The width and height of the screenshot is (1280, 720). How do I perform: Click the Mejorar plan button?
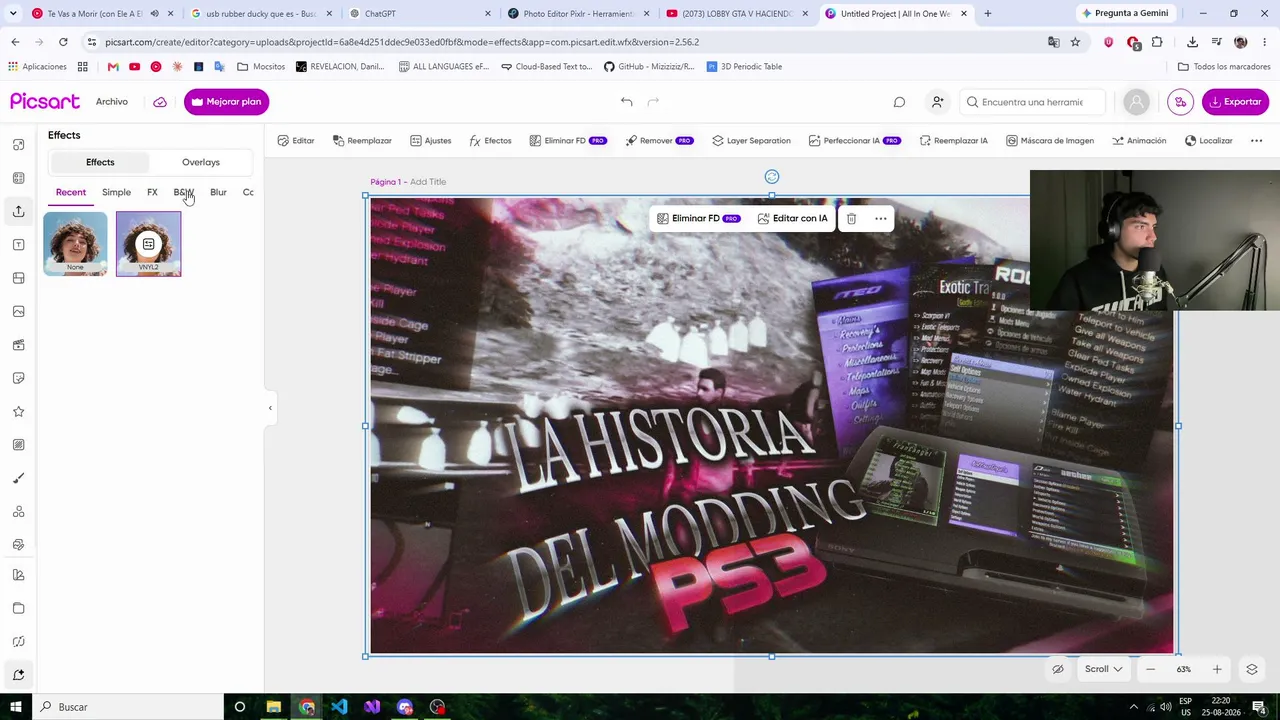click(226, 102)
